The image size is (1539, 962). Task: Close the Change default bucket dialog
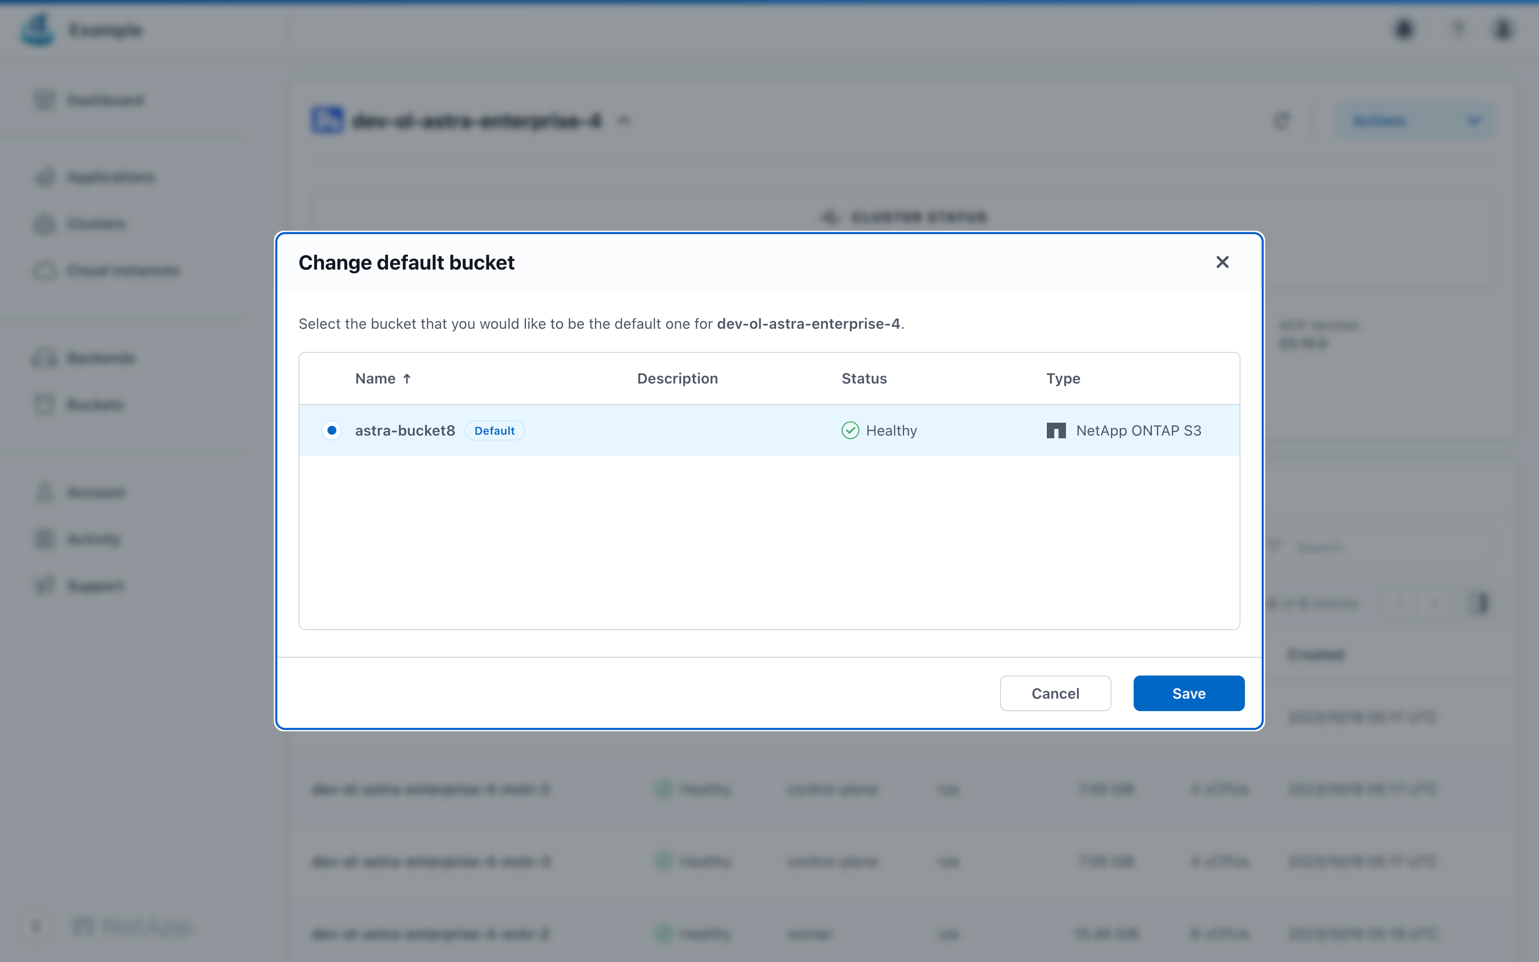coord(1222,262)
